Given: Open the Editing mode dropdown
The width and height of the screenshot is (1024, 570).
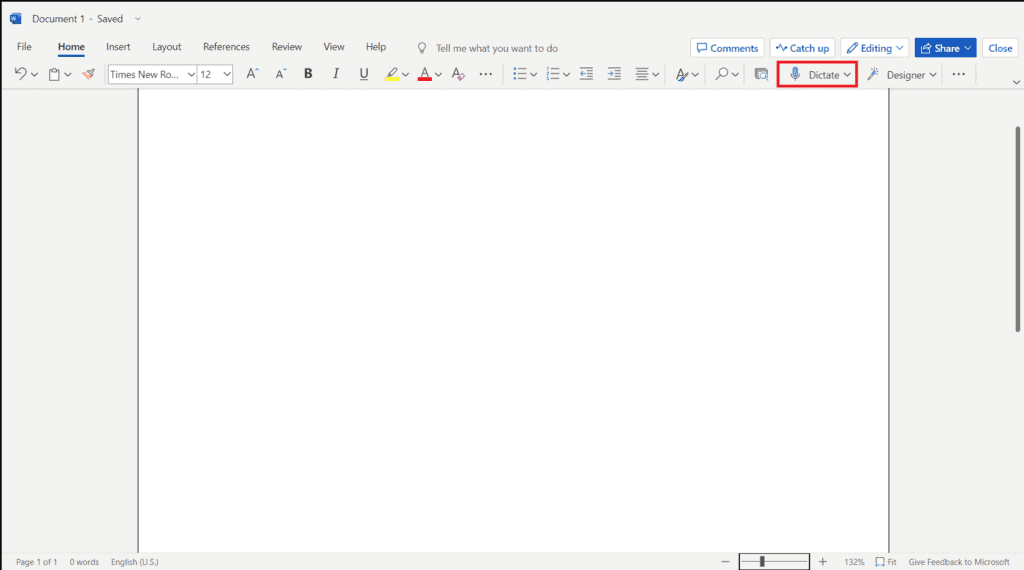Looking at the screenshot, I should click(x=875, y=48).
